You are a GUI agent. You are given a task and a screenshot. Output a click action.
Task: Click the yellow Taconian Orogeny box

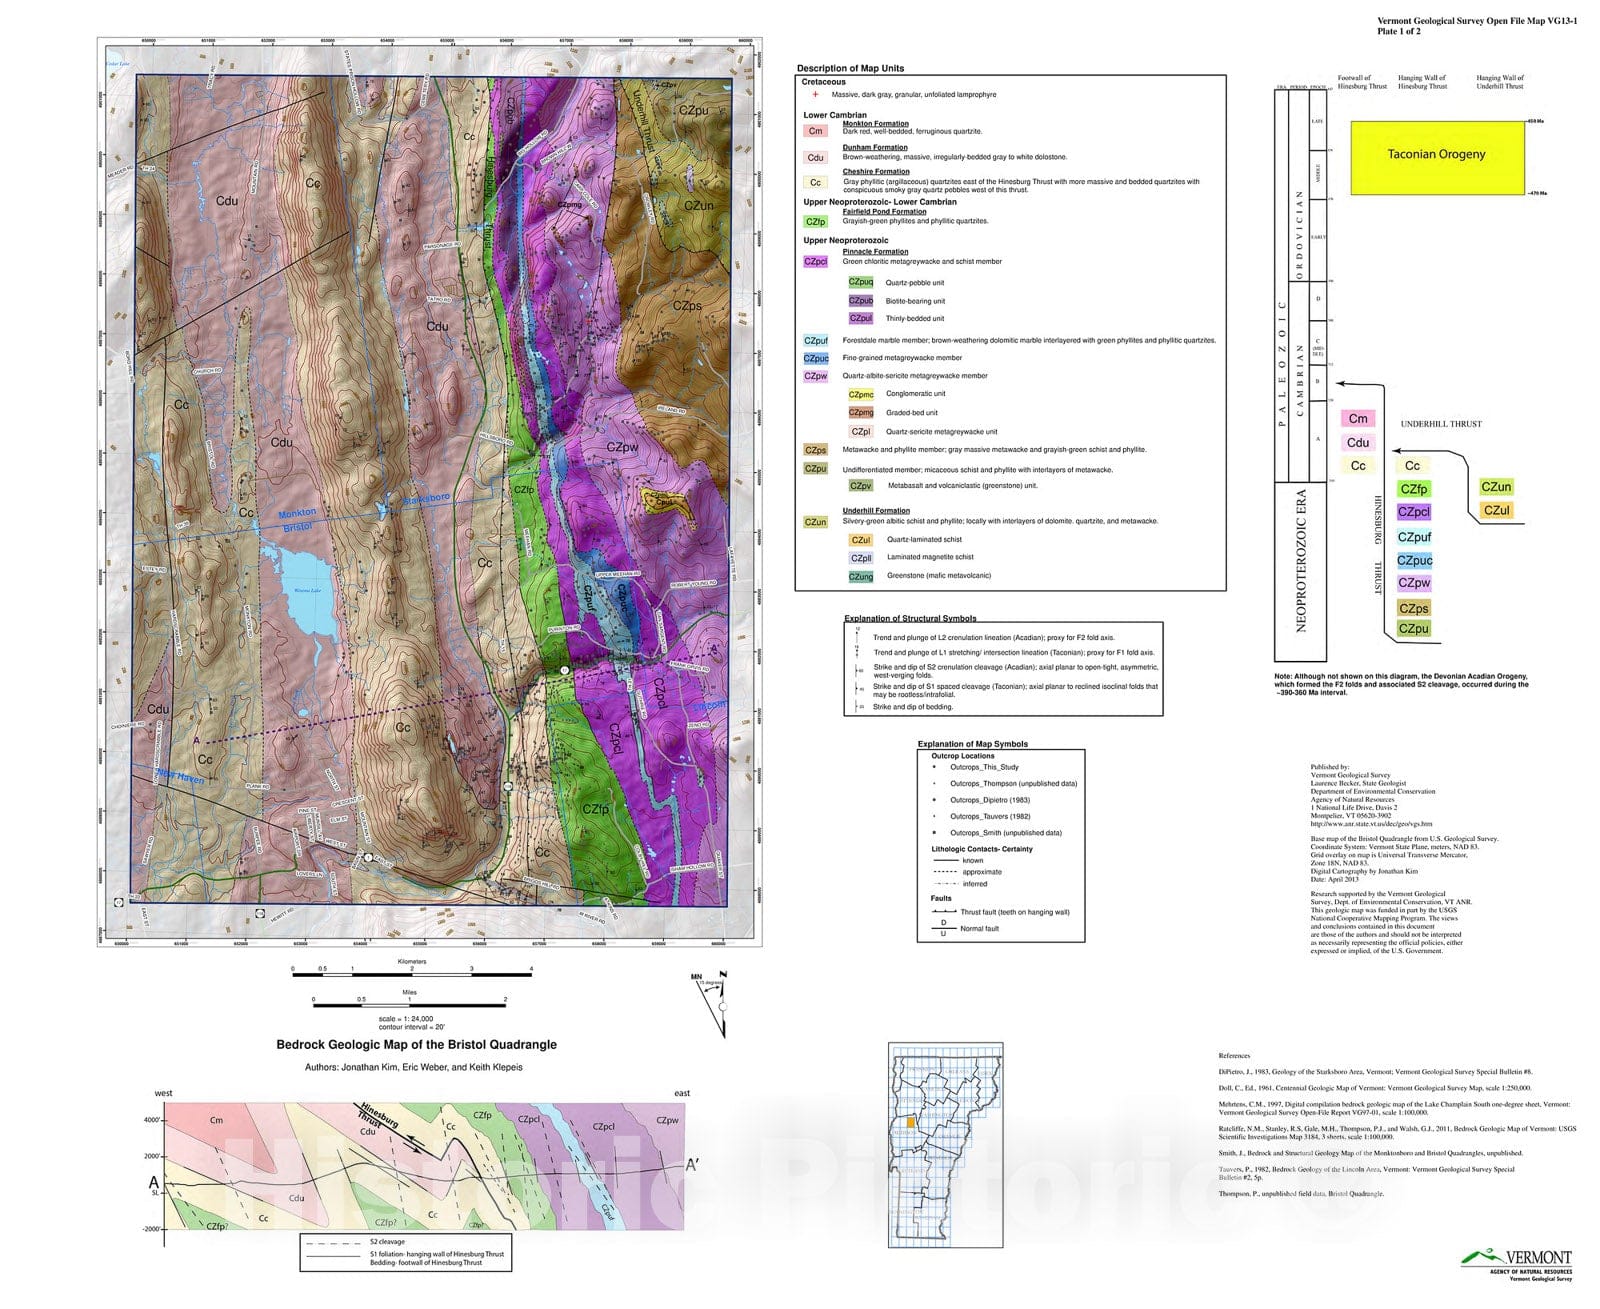click(1437, 154)
